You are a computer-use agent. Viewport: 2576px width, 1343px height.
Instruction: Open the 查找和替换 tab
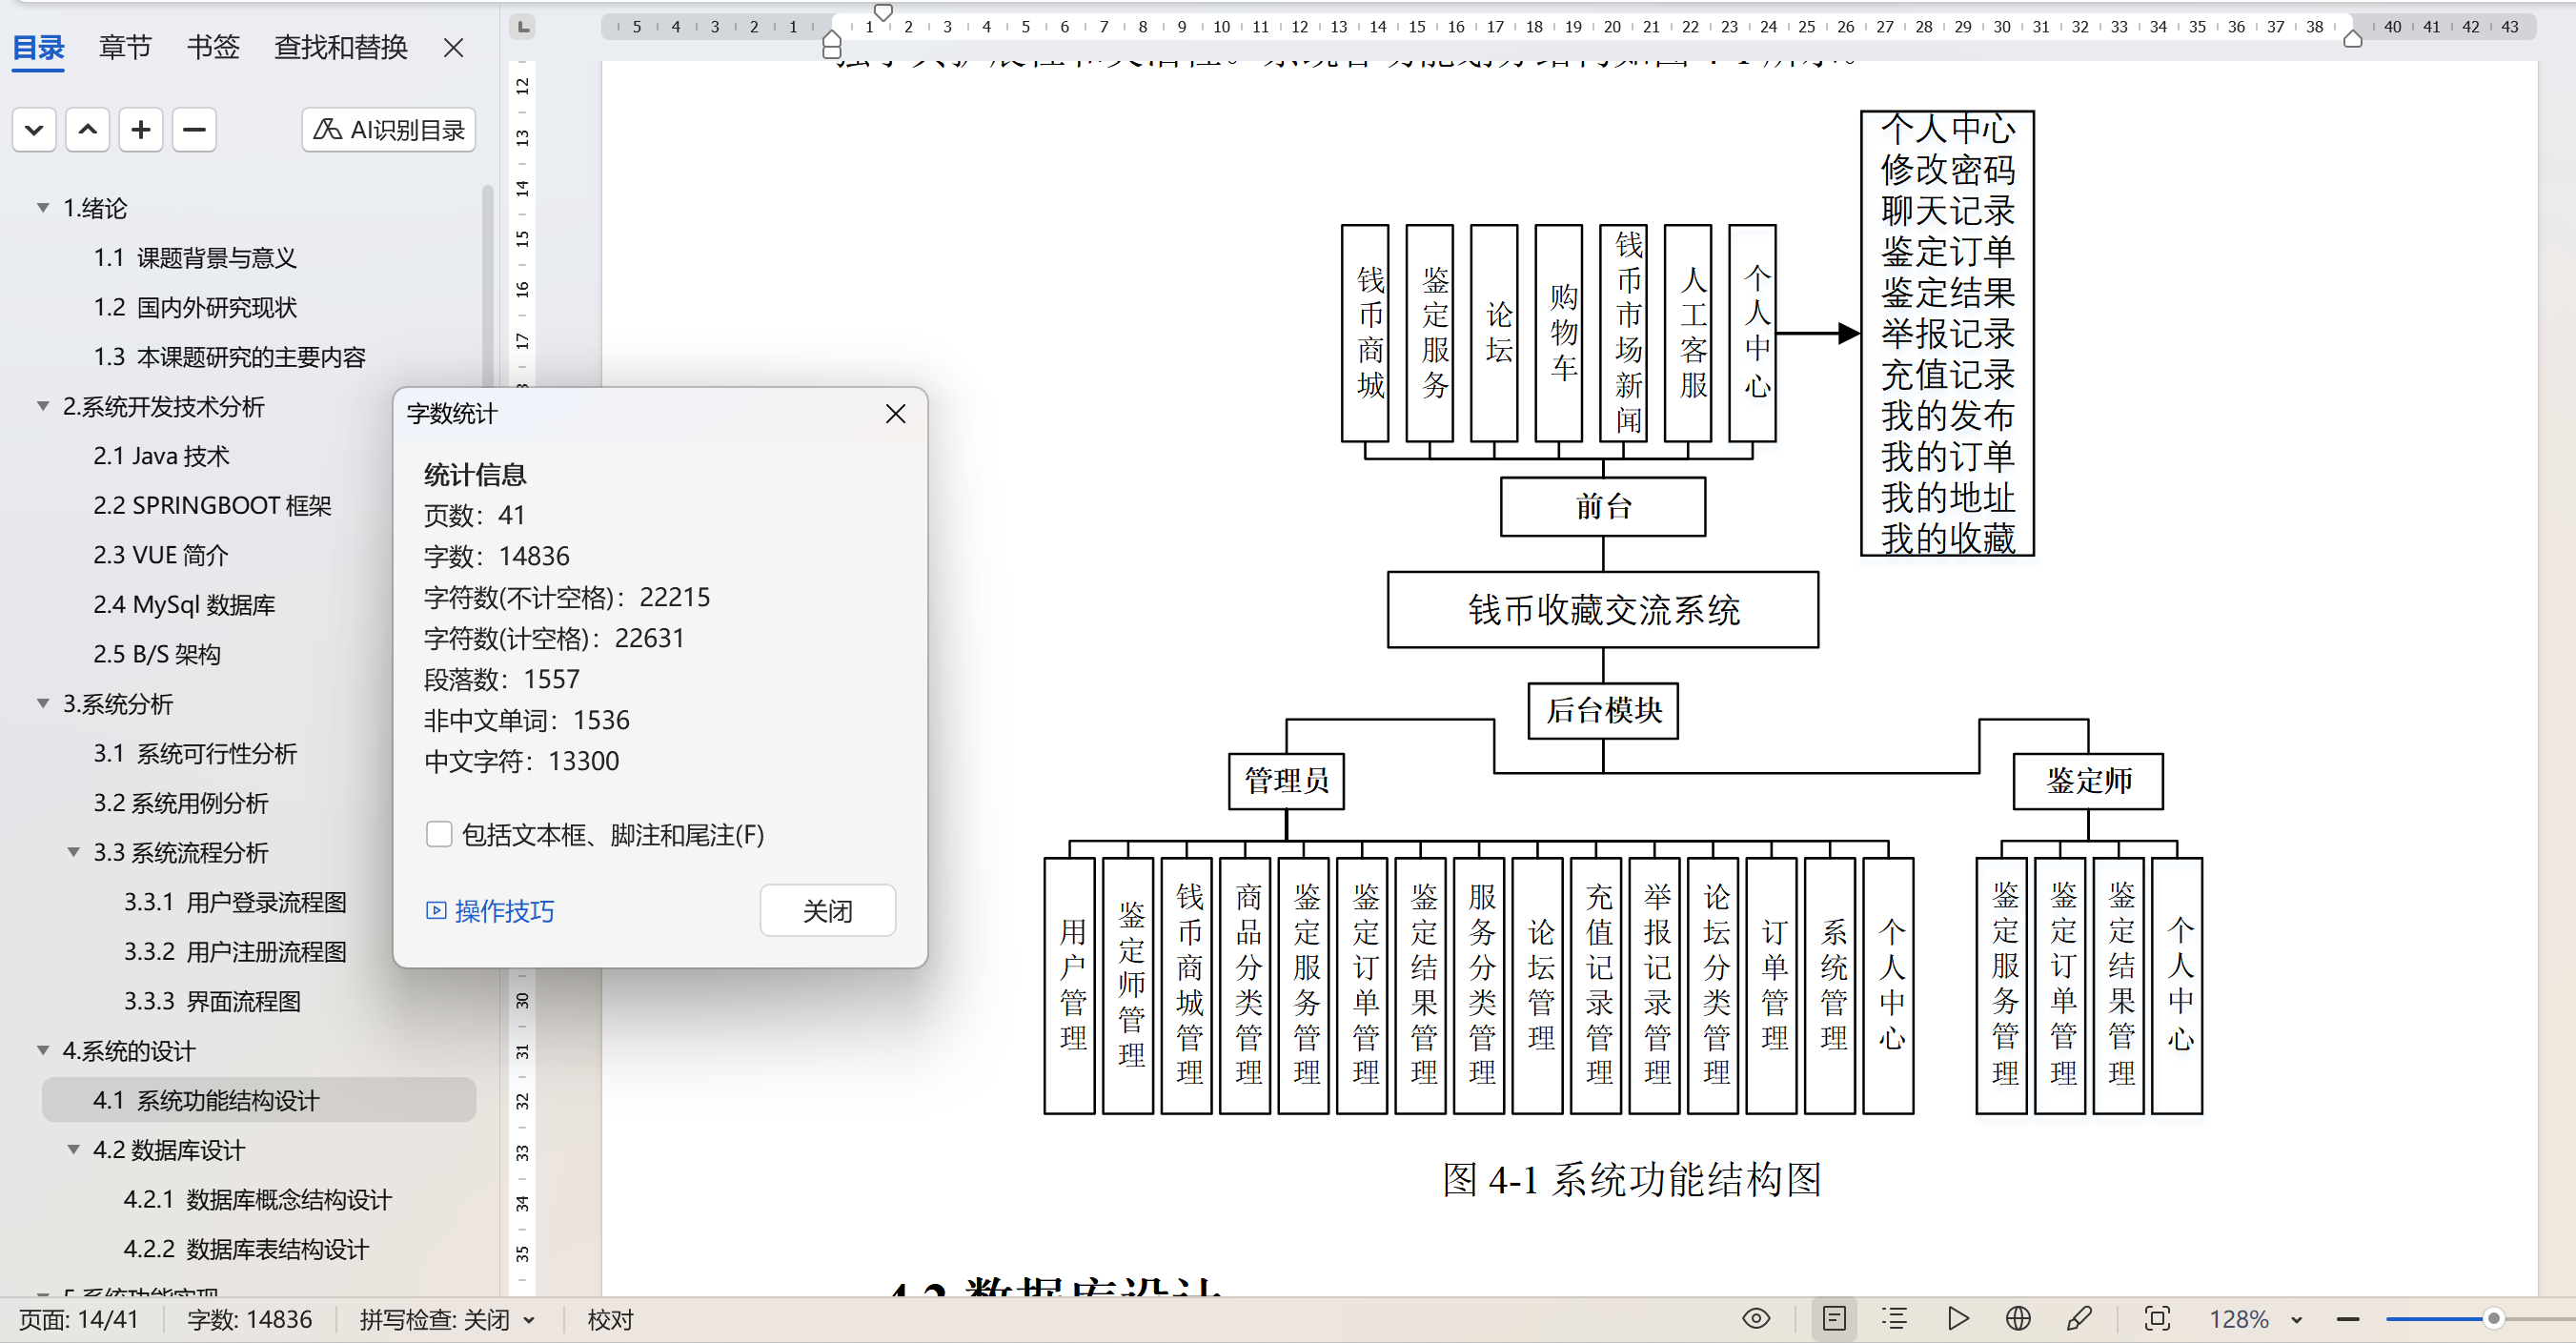click(340, 47)
